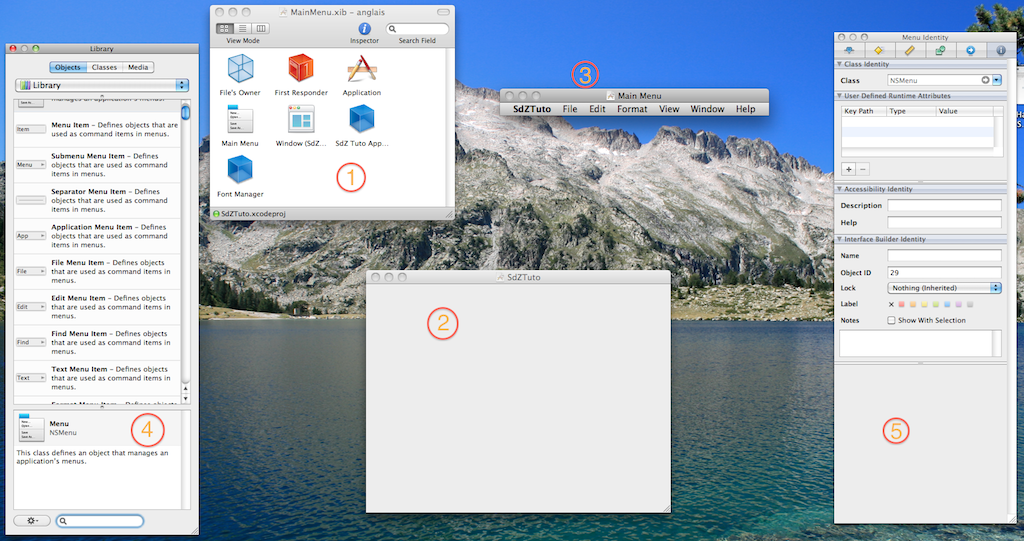Remove runtime attribute with minus button
This screenshot has width=1024, height=541.
(863, 169)
